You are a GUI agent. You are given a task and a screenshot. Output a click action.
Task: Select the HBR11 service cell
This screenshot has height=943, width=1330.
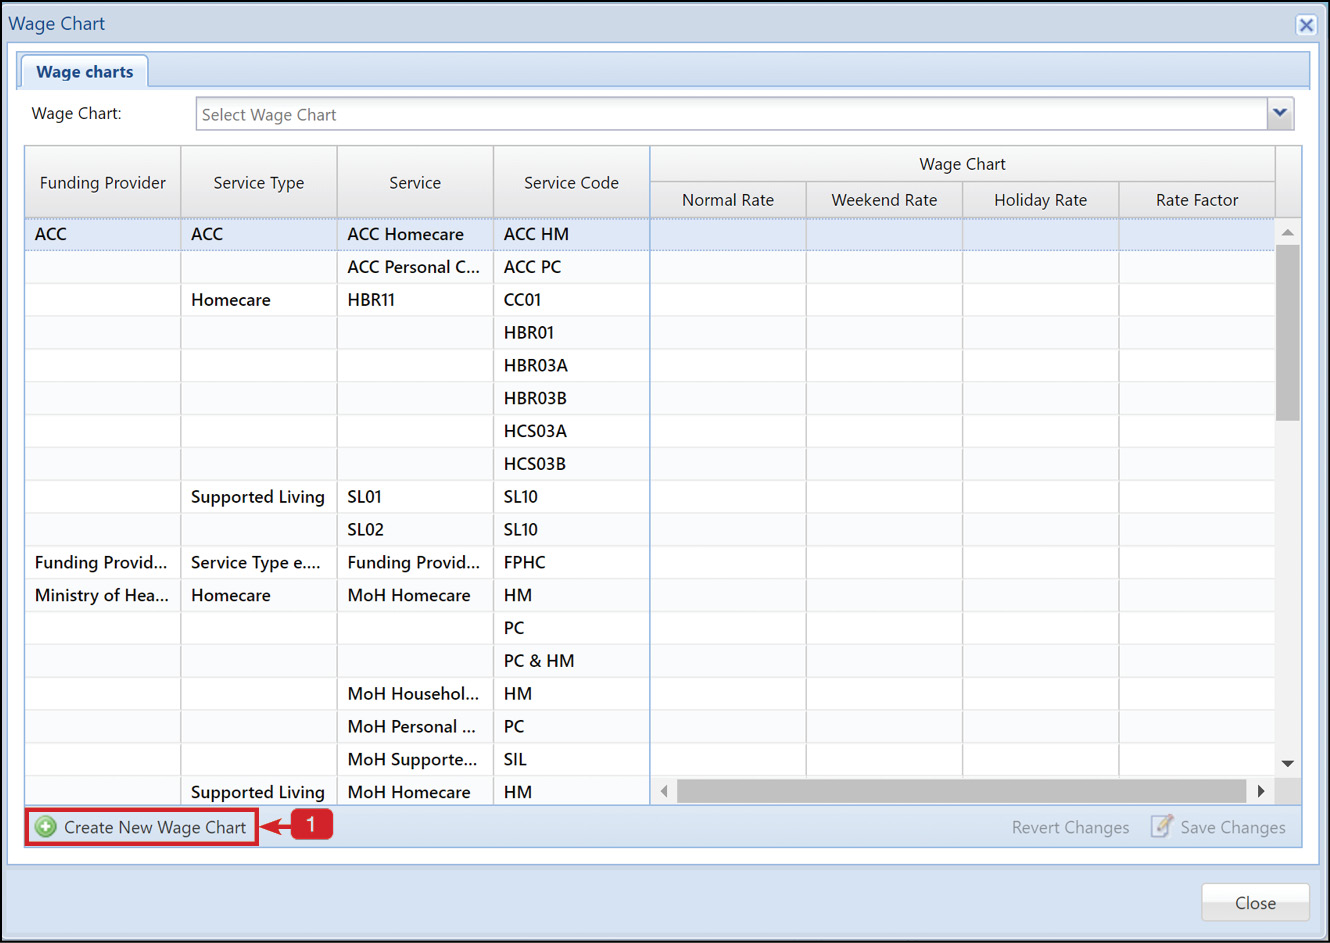tap(415, 300)
